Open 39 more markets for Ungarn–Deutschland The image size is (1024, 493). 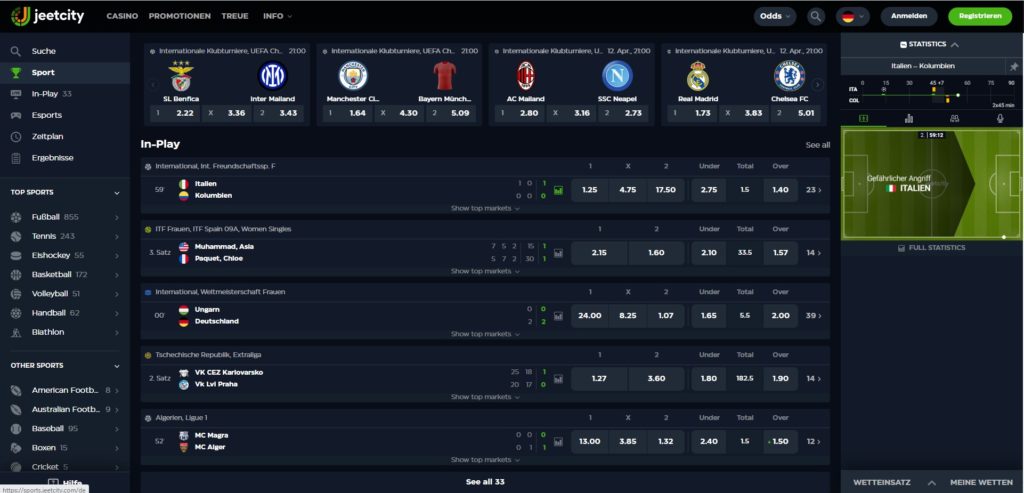[x=814, y=315]
